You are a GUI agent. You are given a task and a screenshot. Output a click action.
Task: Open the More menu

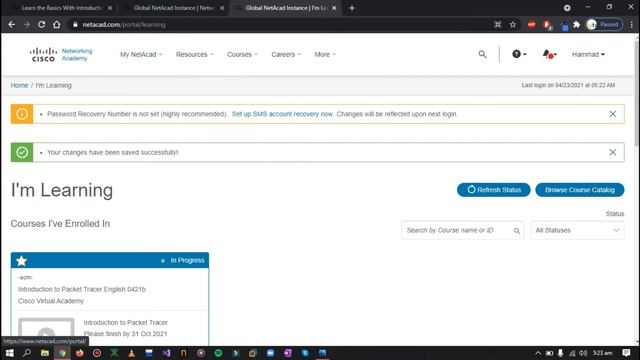pos(325,54)
